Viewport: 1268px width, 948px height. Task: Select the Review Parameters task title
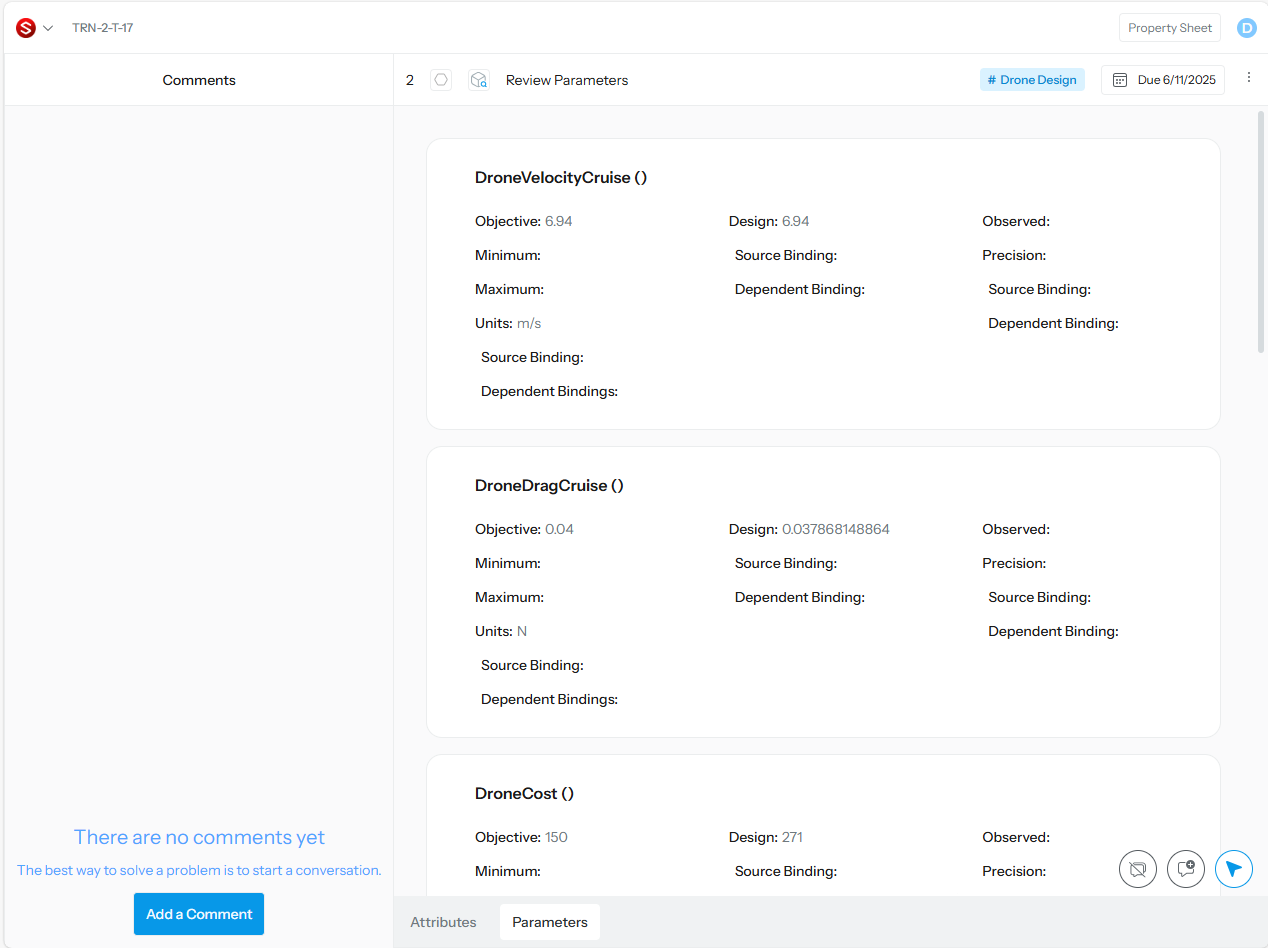pos(567,80)
